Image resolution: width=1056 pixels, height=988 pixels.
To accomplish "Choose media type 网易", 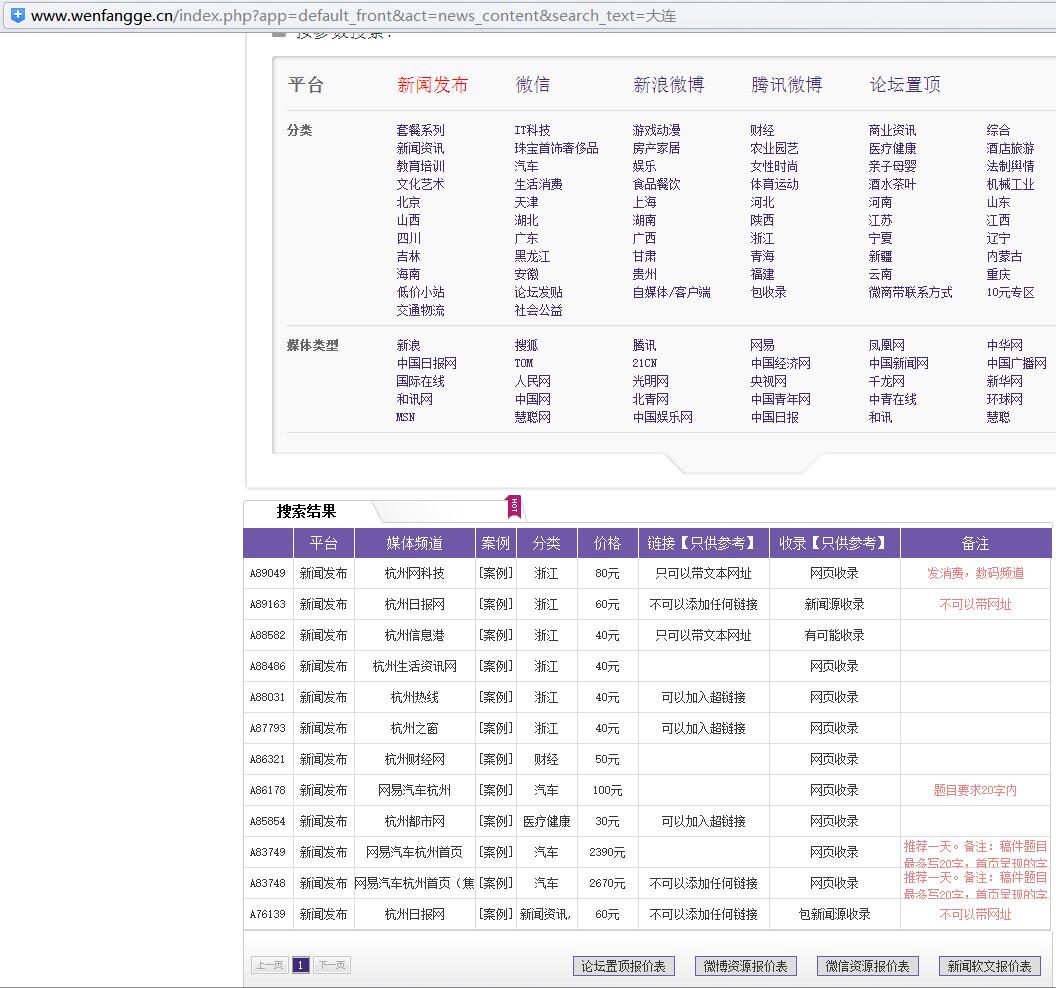I will (762, 345).
